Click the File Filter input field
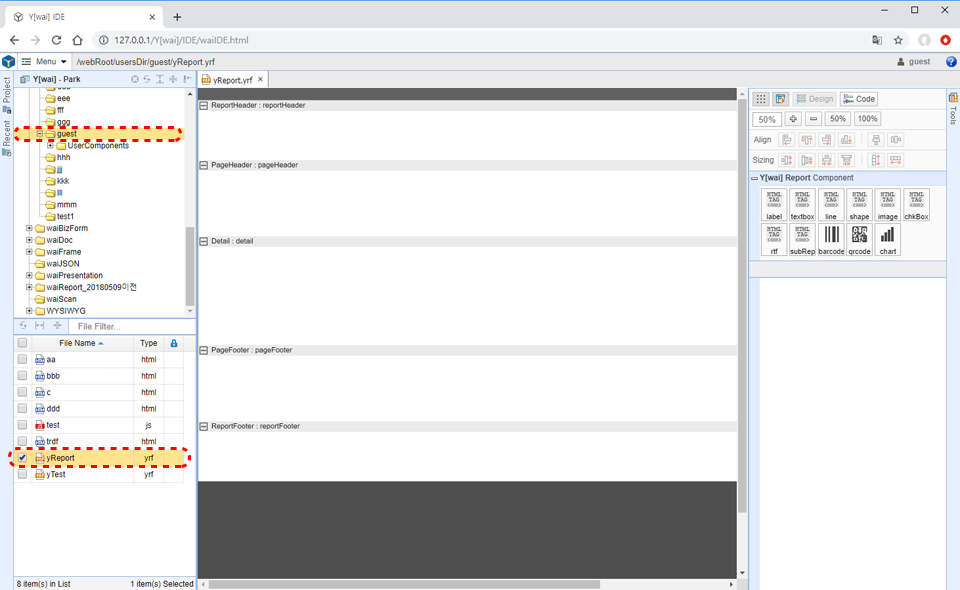Image resolution: width=960 pixels, height=590 pixels. coord(130,326)
